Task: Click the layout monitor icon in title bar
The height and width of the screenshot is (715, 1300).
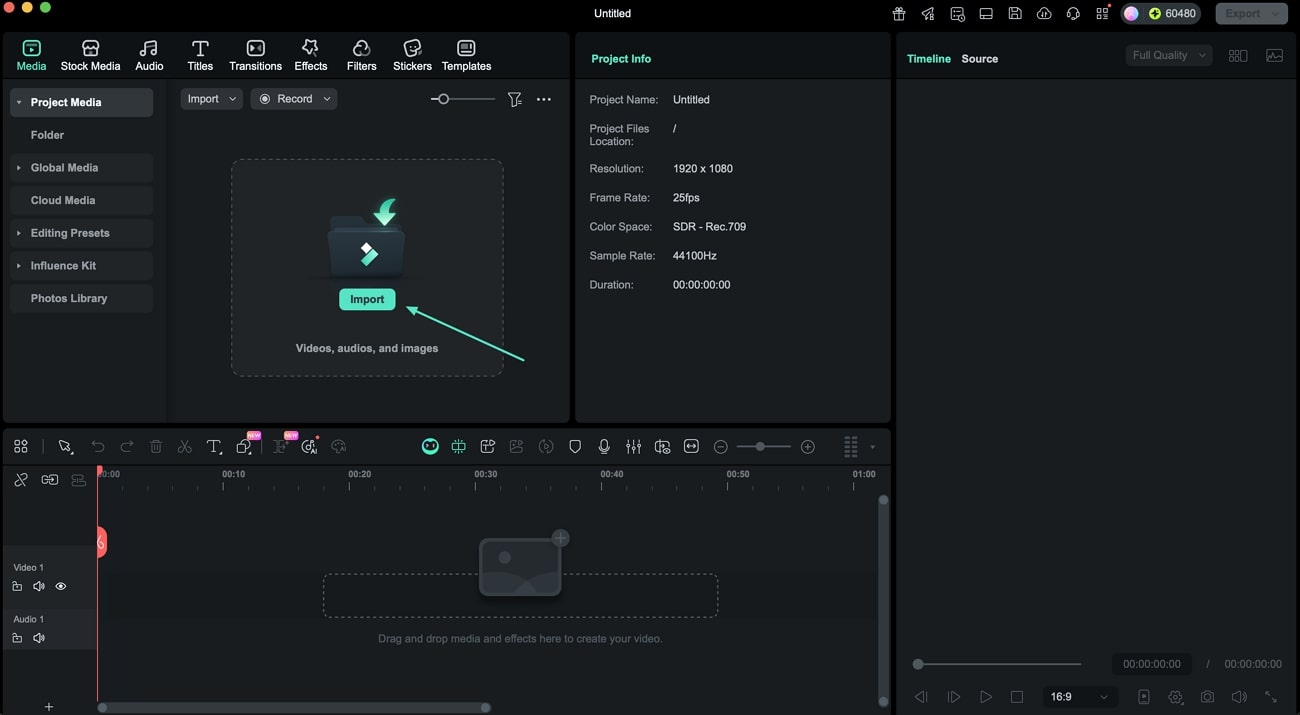Action: pyautogui.click(x=986, y=14)
